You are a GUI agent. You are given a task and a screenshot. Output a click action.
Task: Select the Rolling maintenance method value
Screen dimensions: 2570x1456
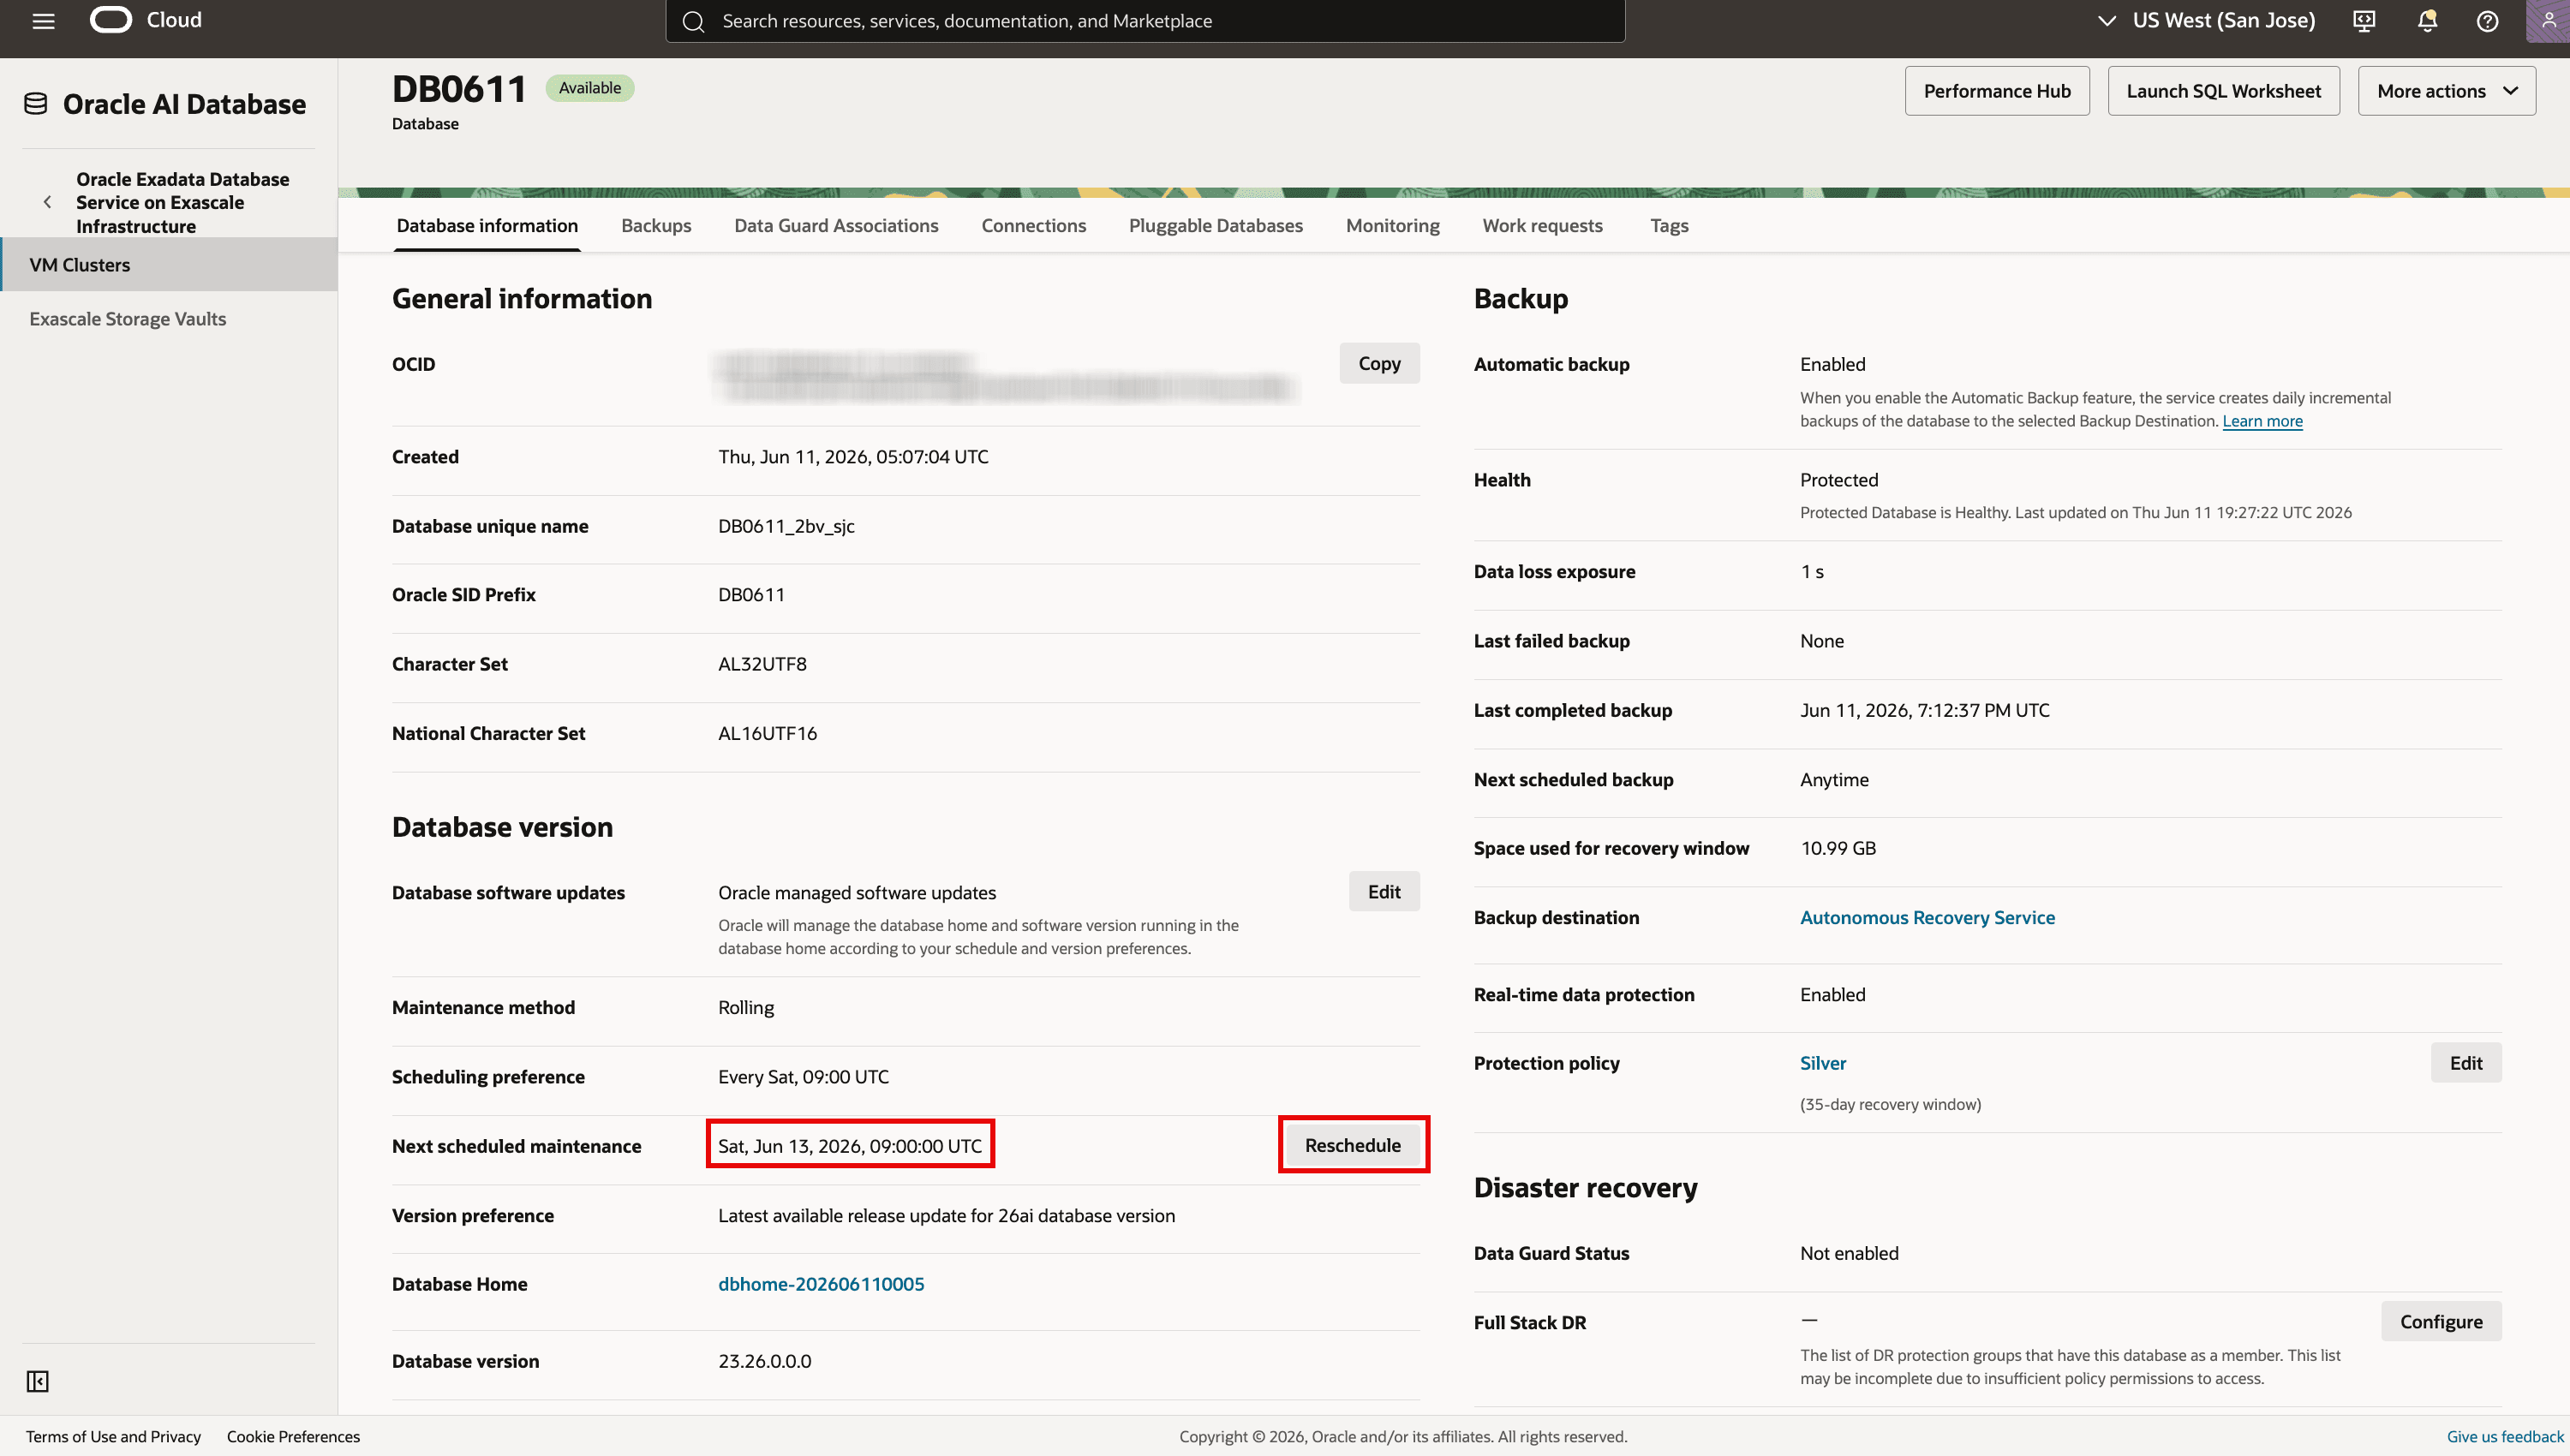pos(746,1008)
